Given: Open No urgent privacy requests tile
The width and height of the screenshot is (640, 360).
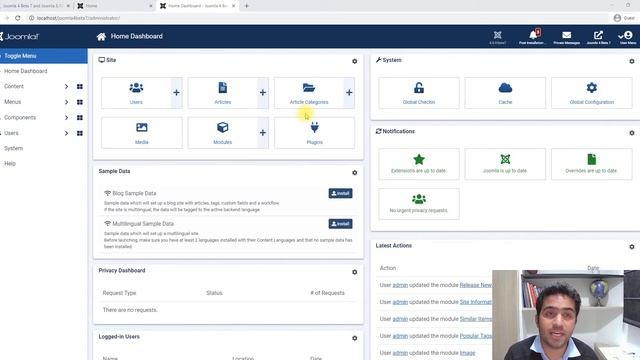Looking at the screenshot, I should tap(419, 204).
